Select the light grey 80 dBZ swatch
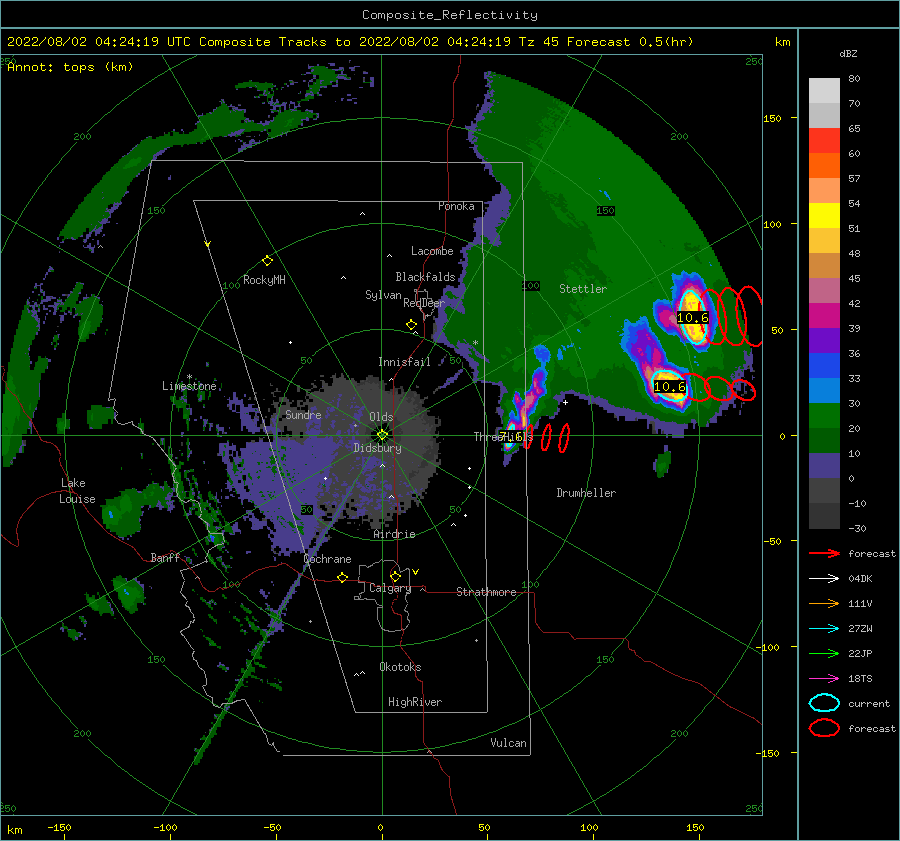 824,91
